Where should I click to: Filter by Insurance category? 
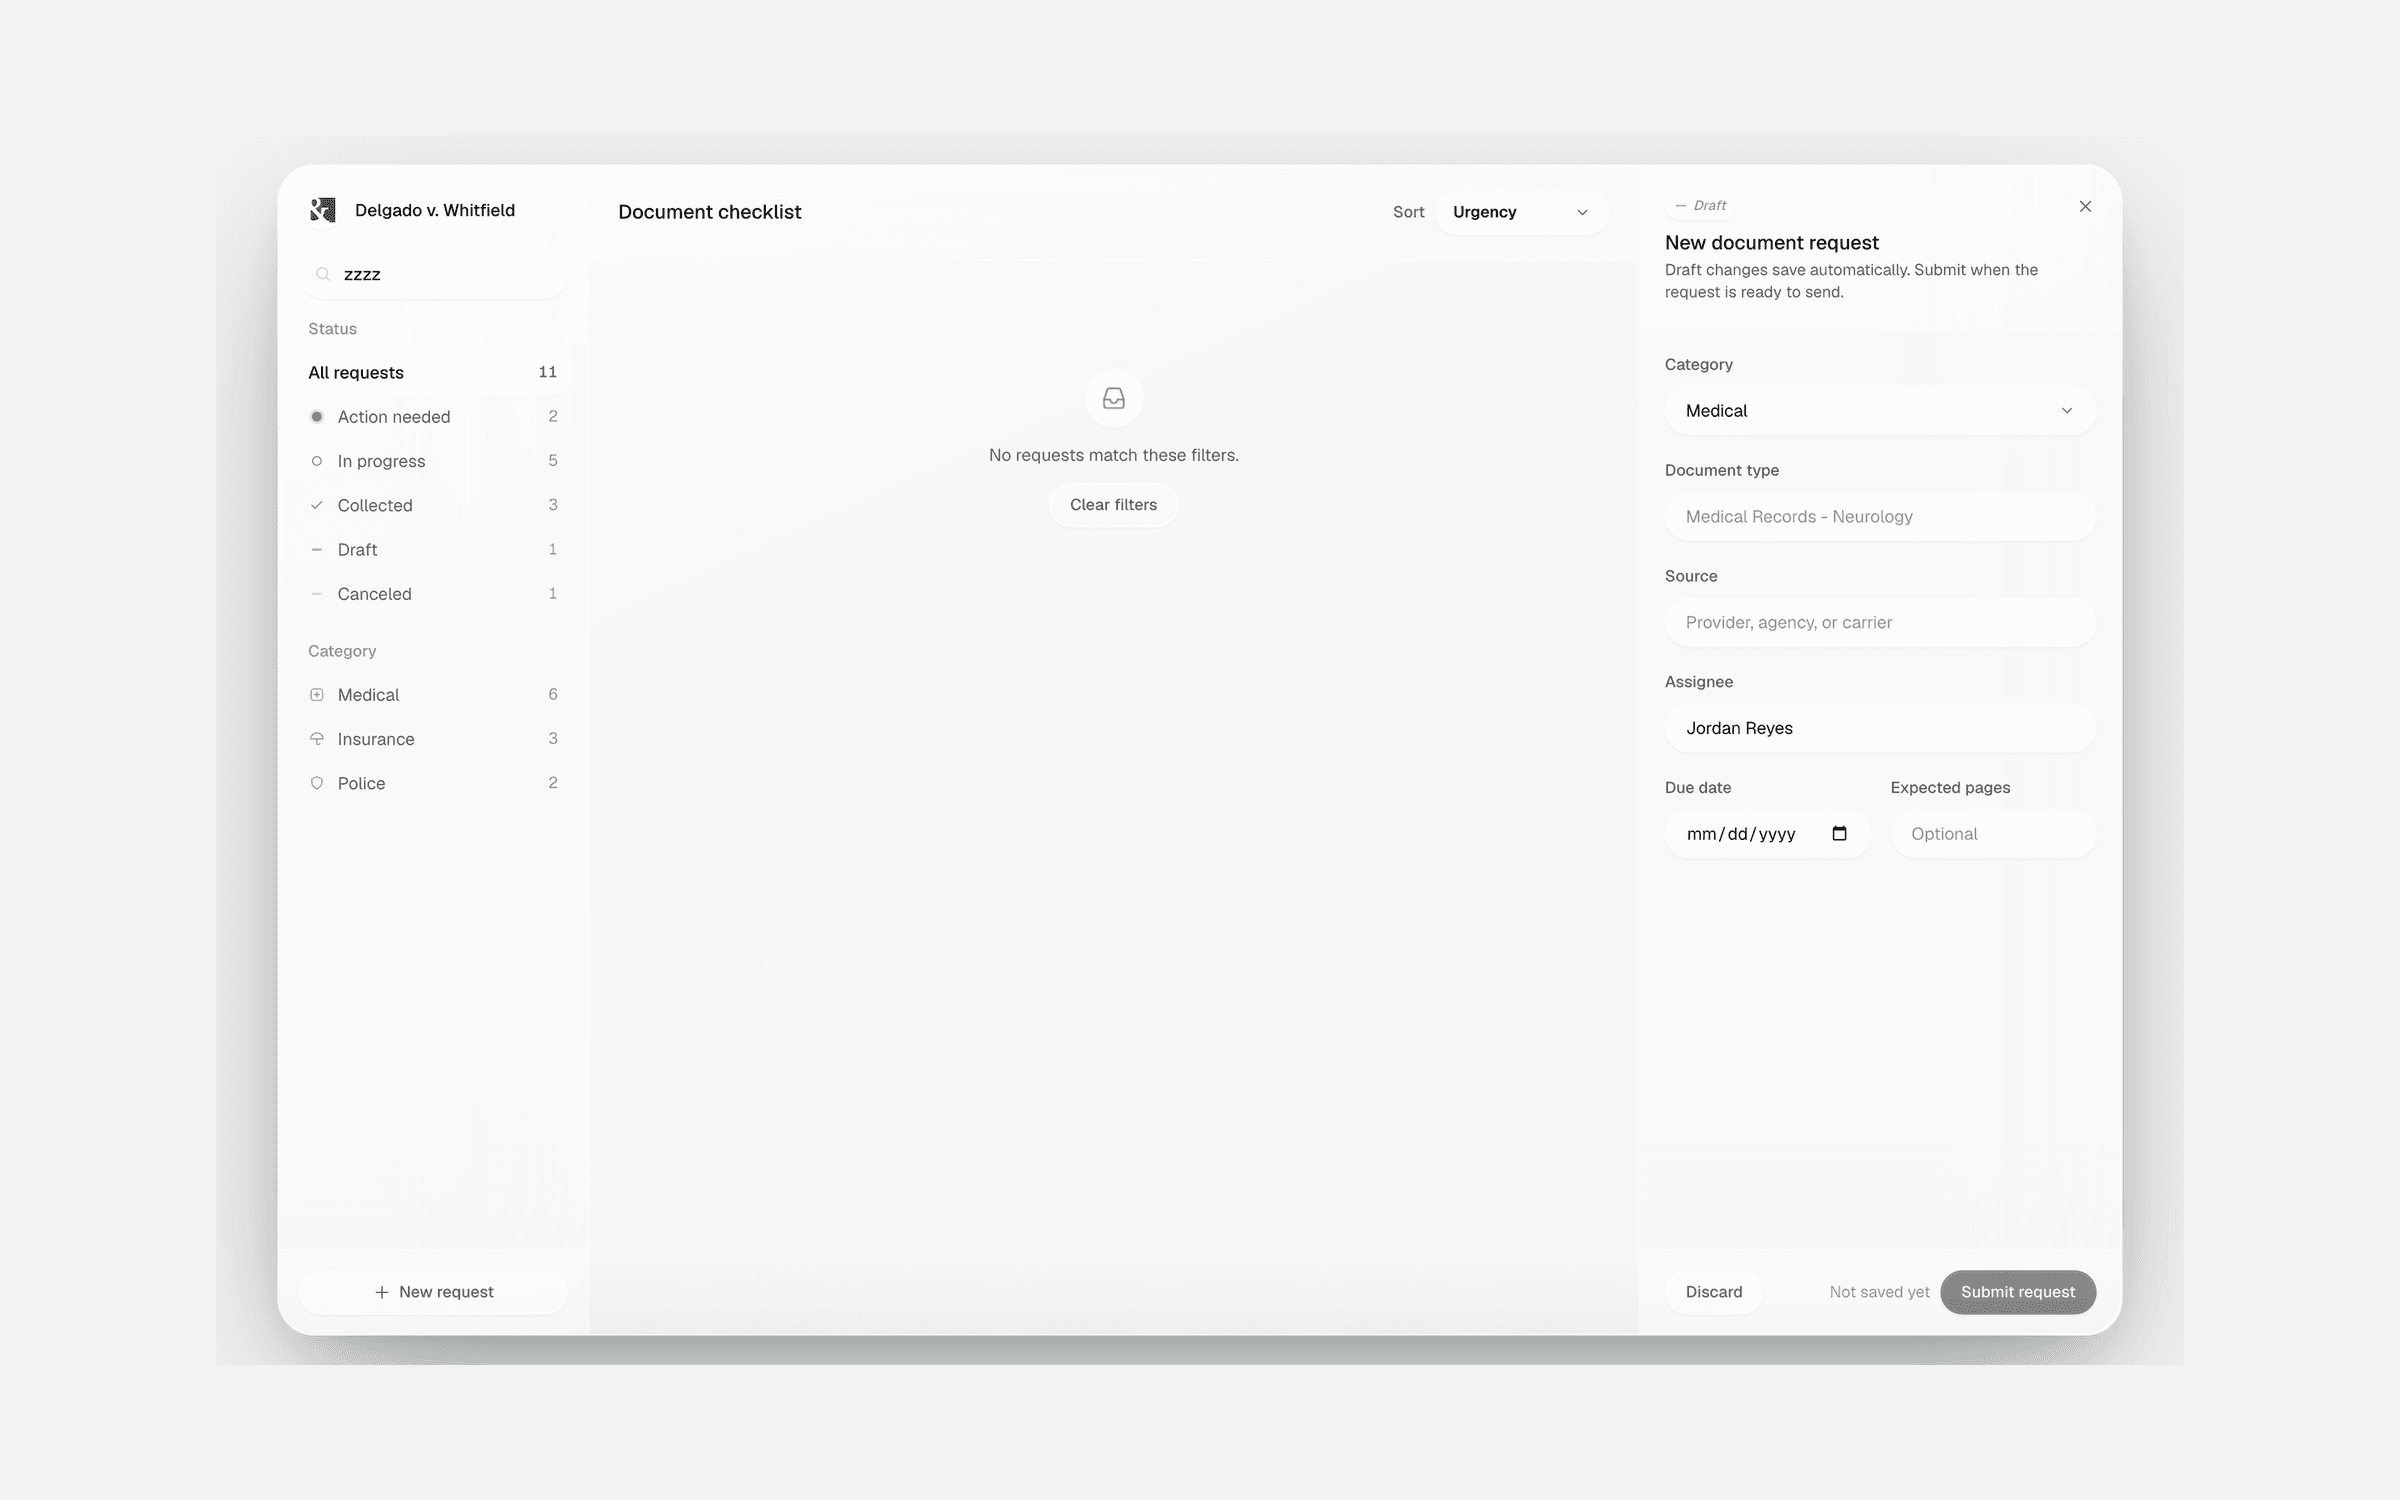434,739
